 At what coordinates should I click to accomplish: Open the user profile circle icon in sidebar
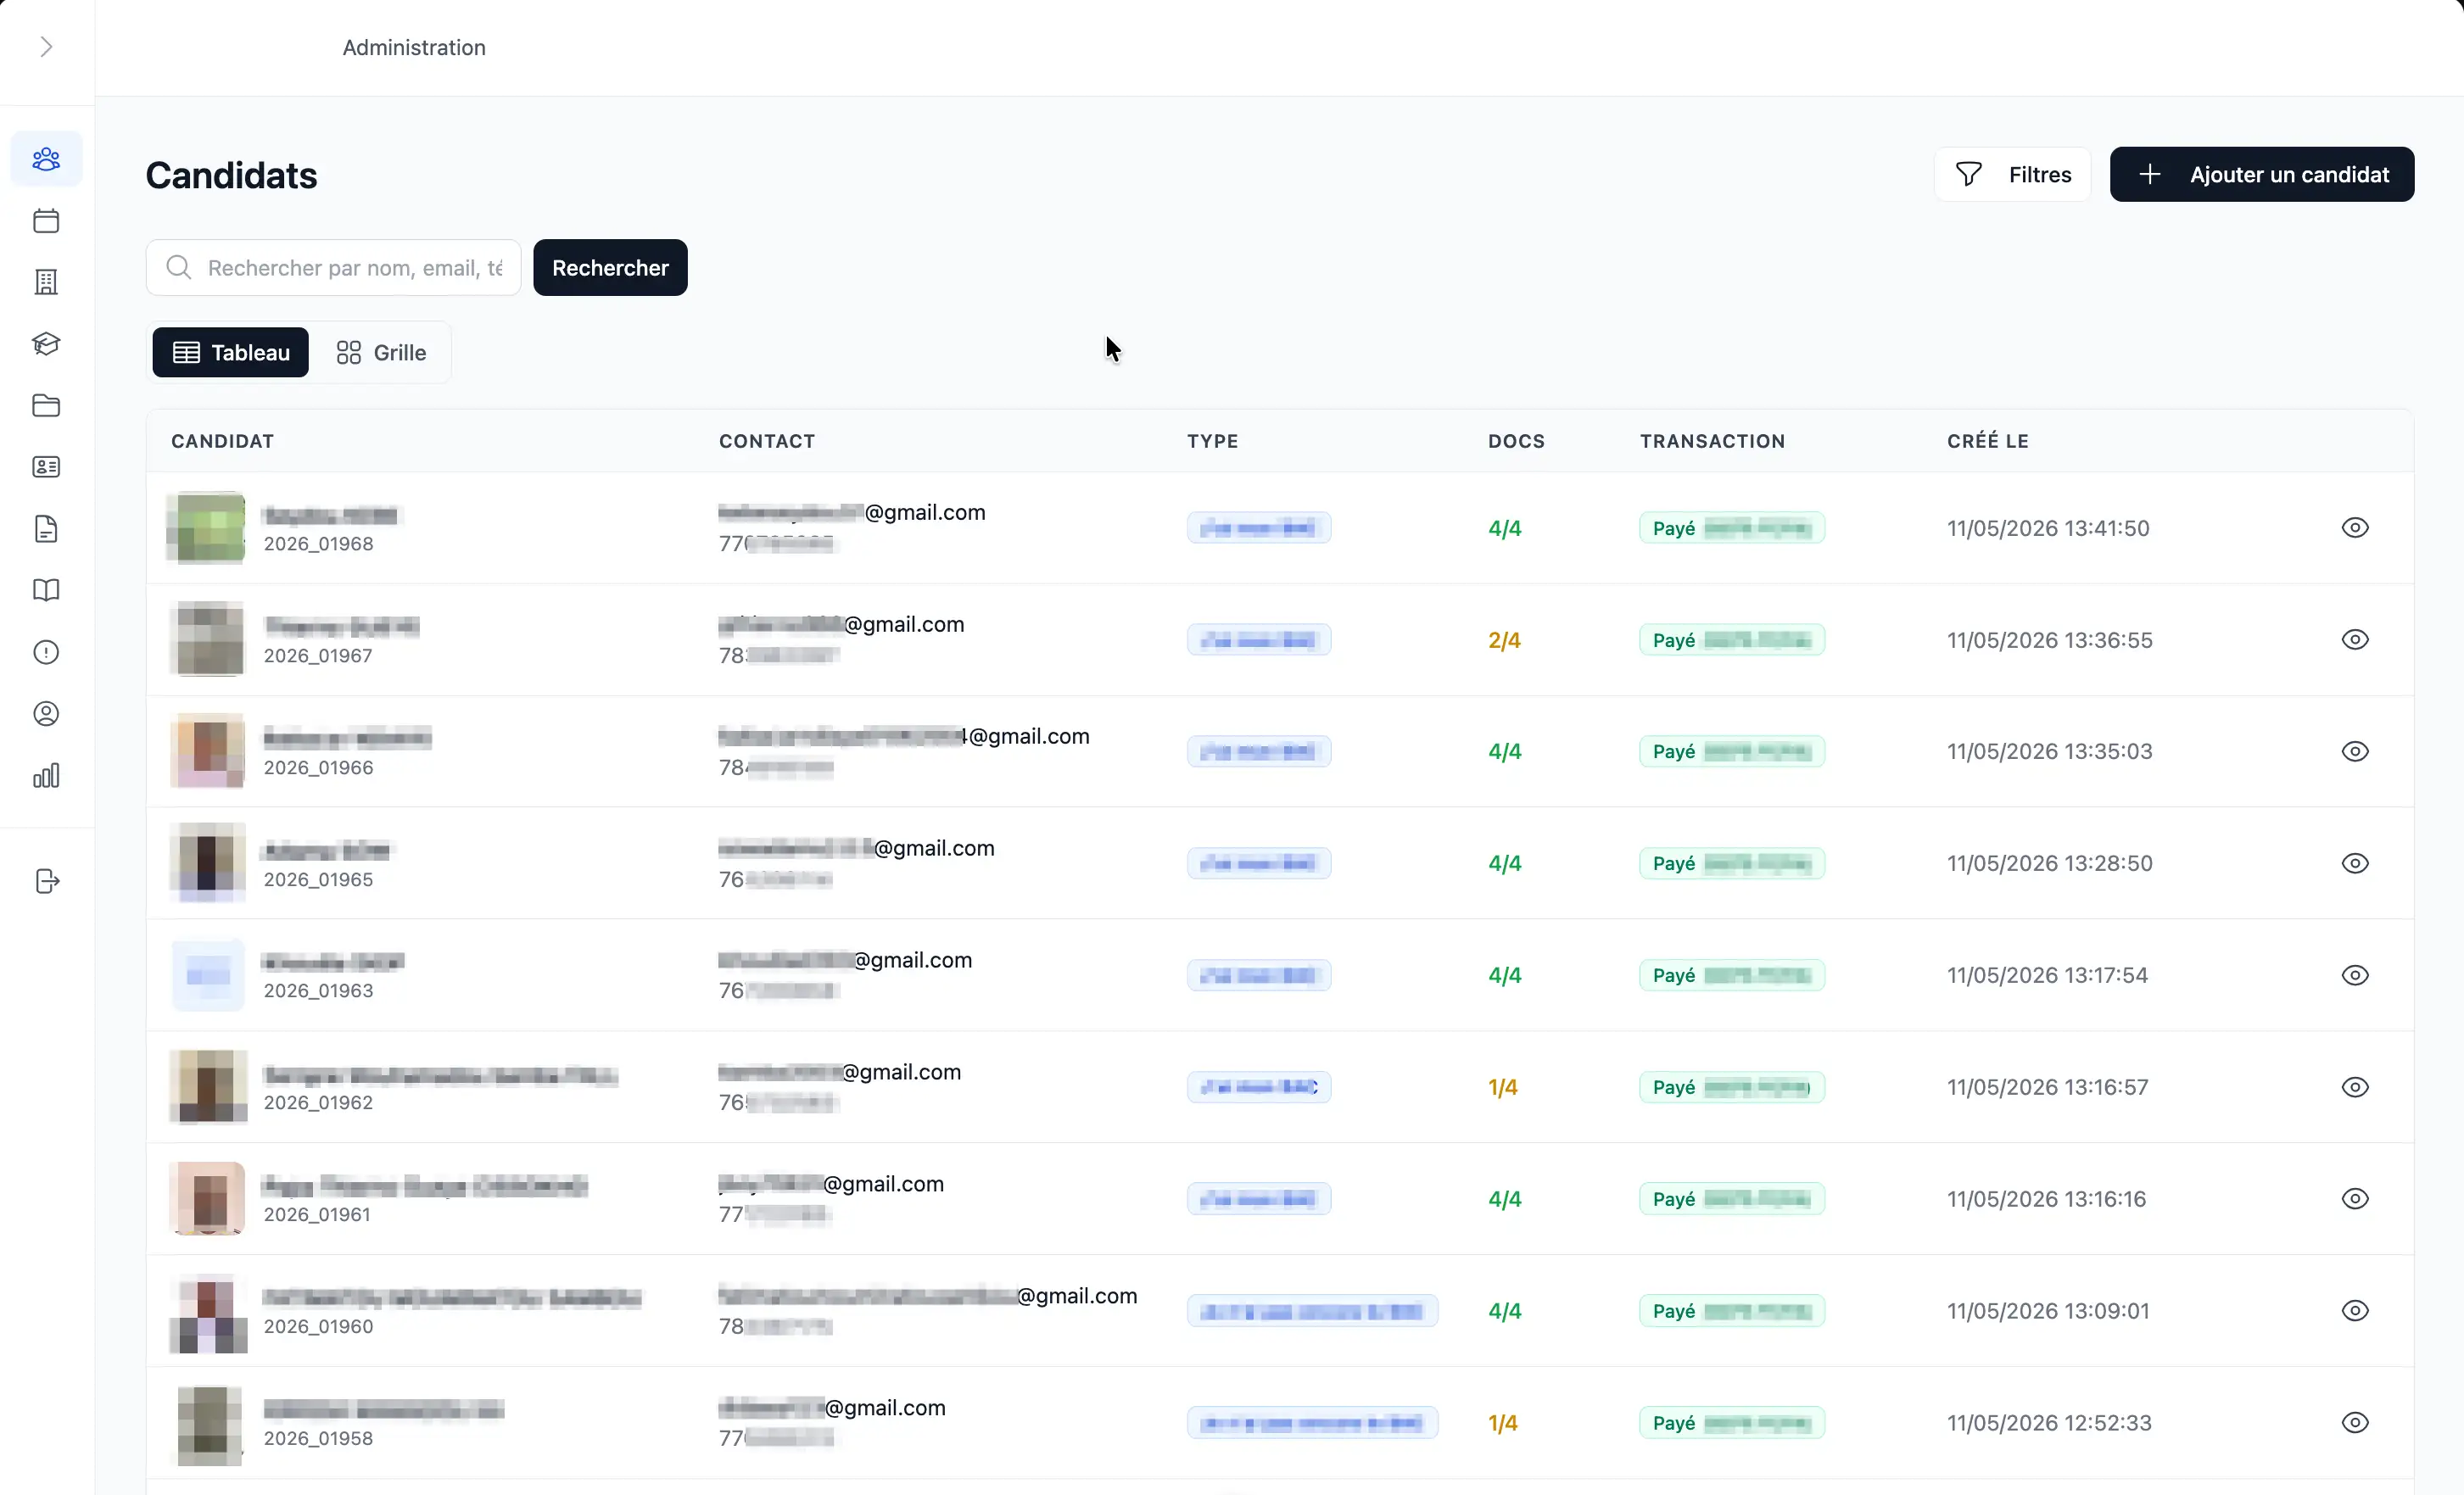tap(46, 714)
